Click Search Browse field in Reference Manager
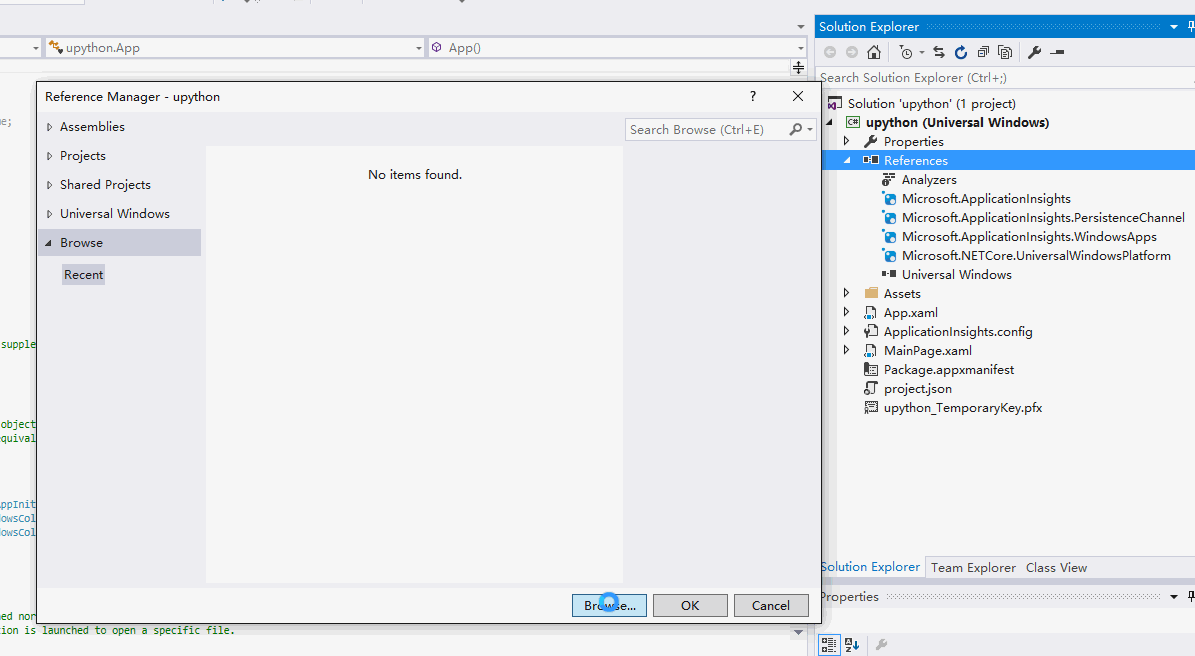 click(x=706, y=130)
